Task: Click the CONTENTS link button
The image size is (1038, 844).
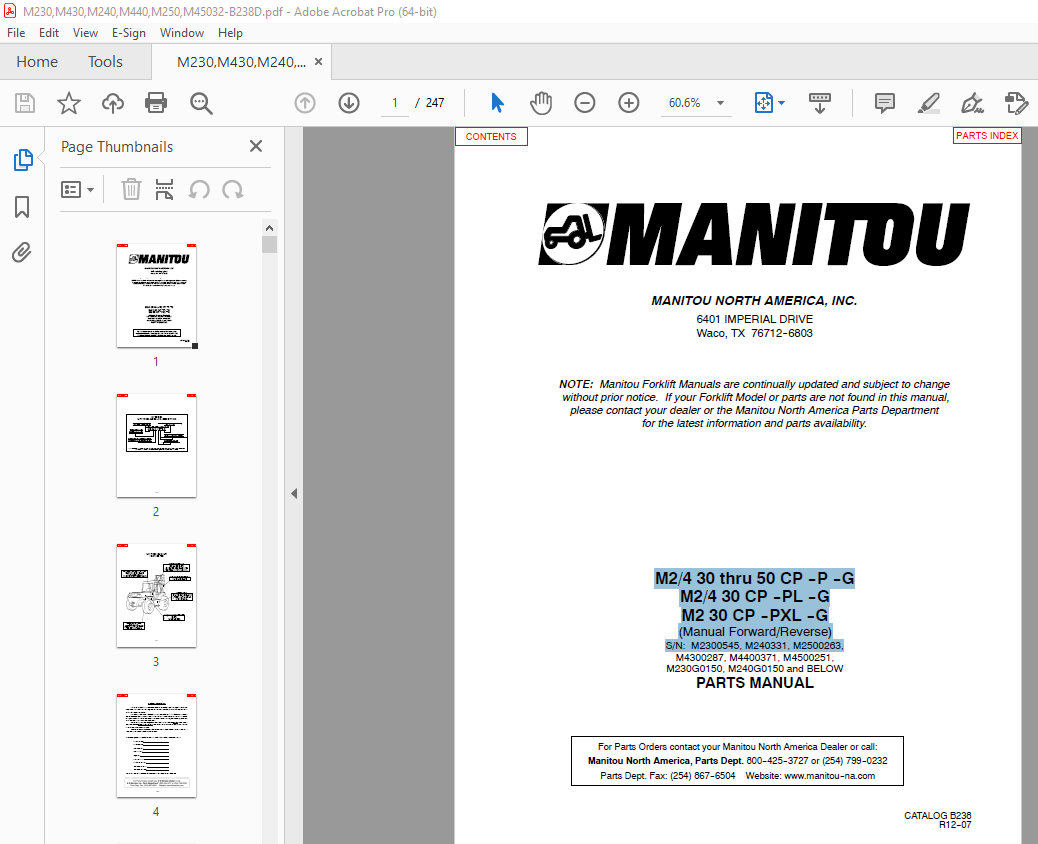Action: [x=491, y=136]
